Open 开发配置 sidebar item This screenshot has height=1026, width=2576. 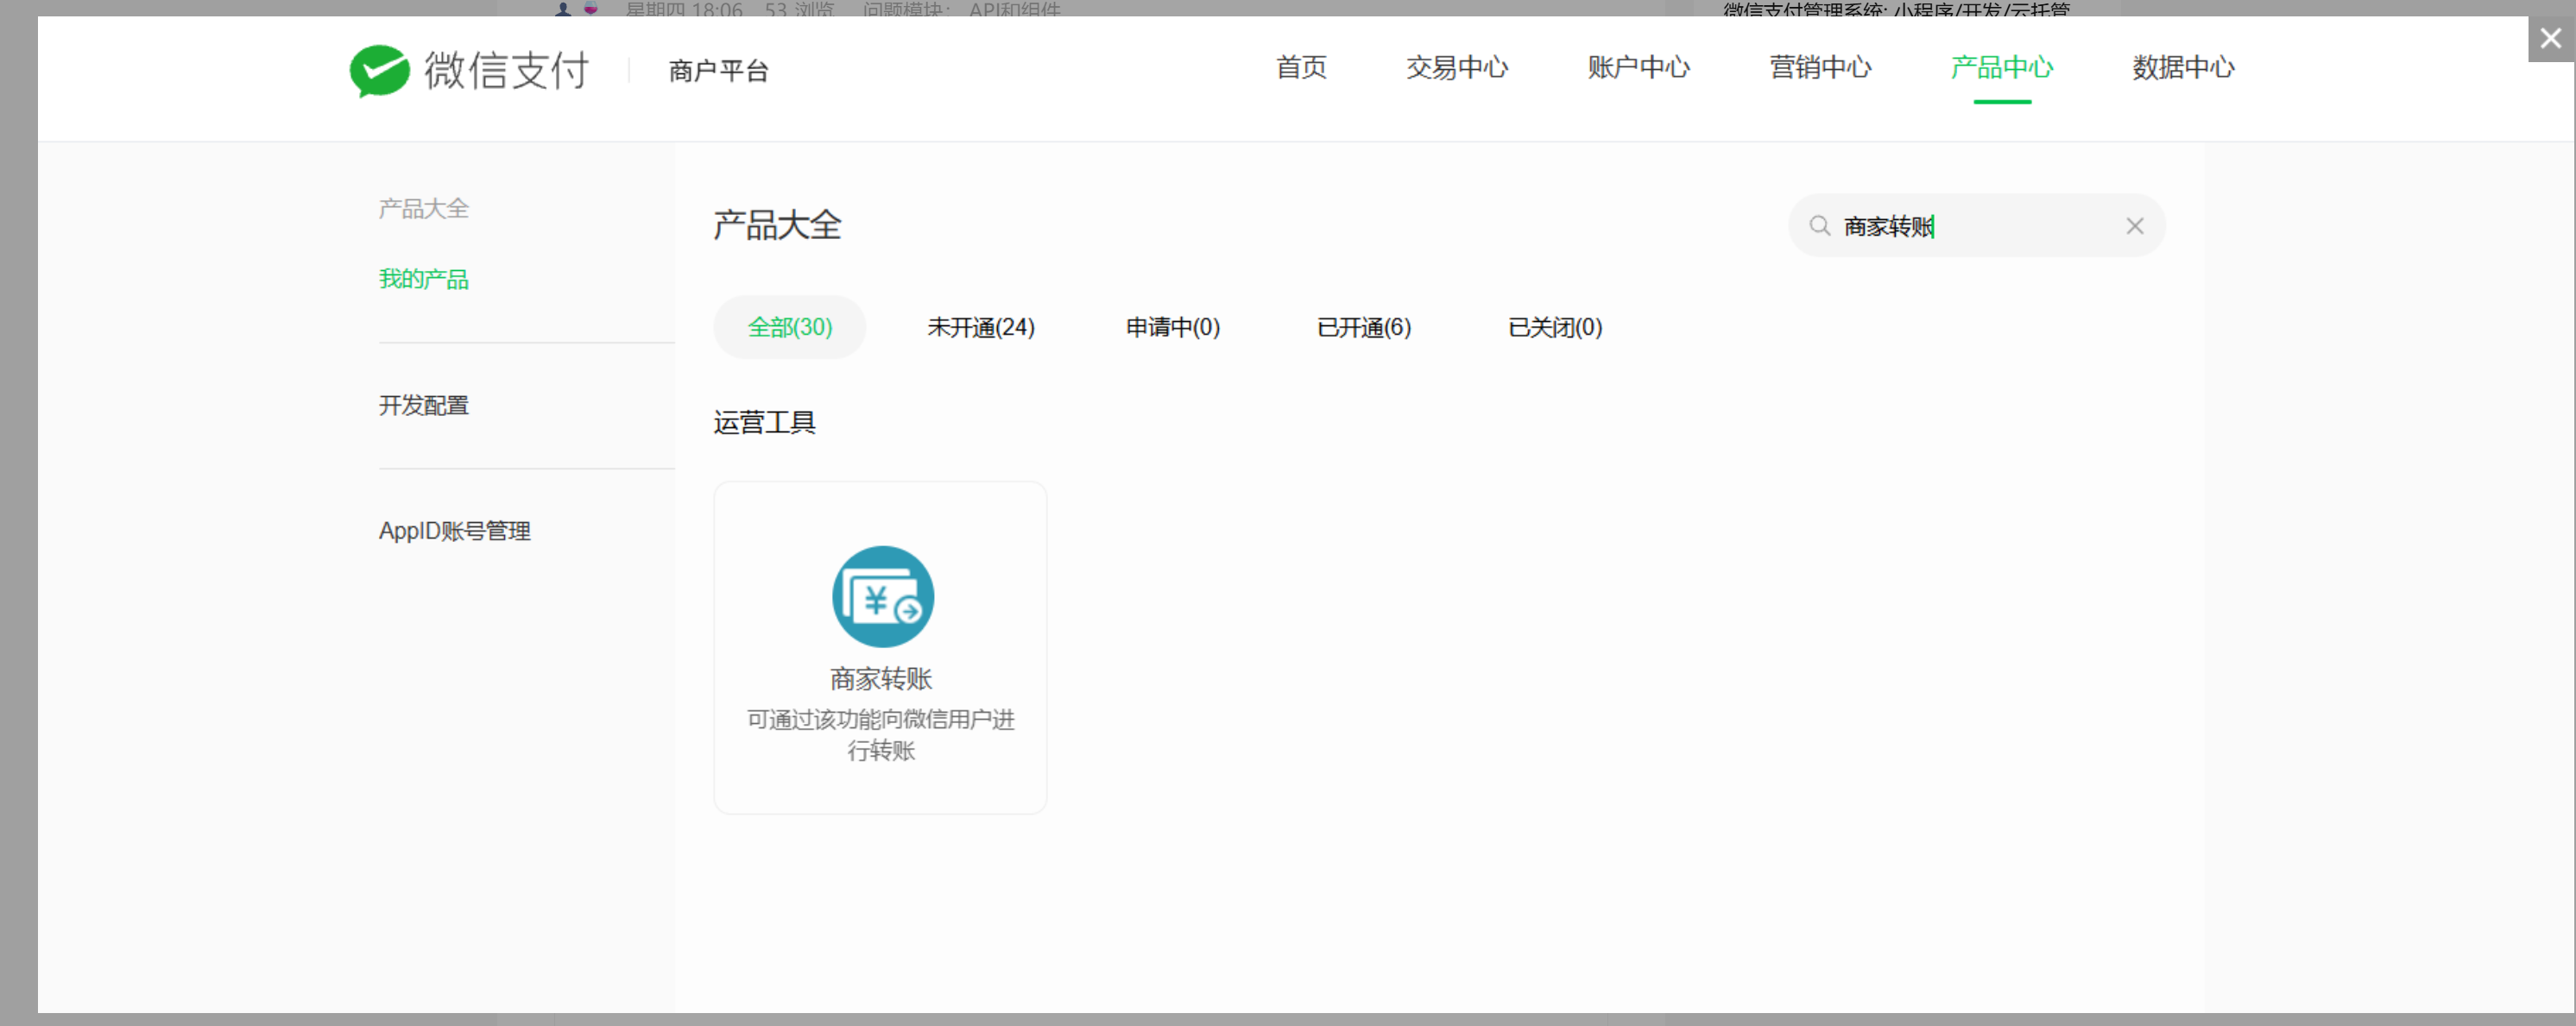click(423, 405)
